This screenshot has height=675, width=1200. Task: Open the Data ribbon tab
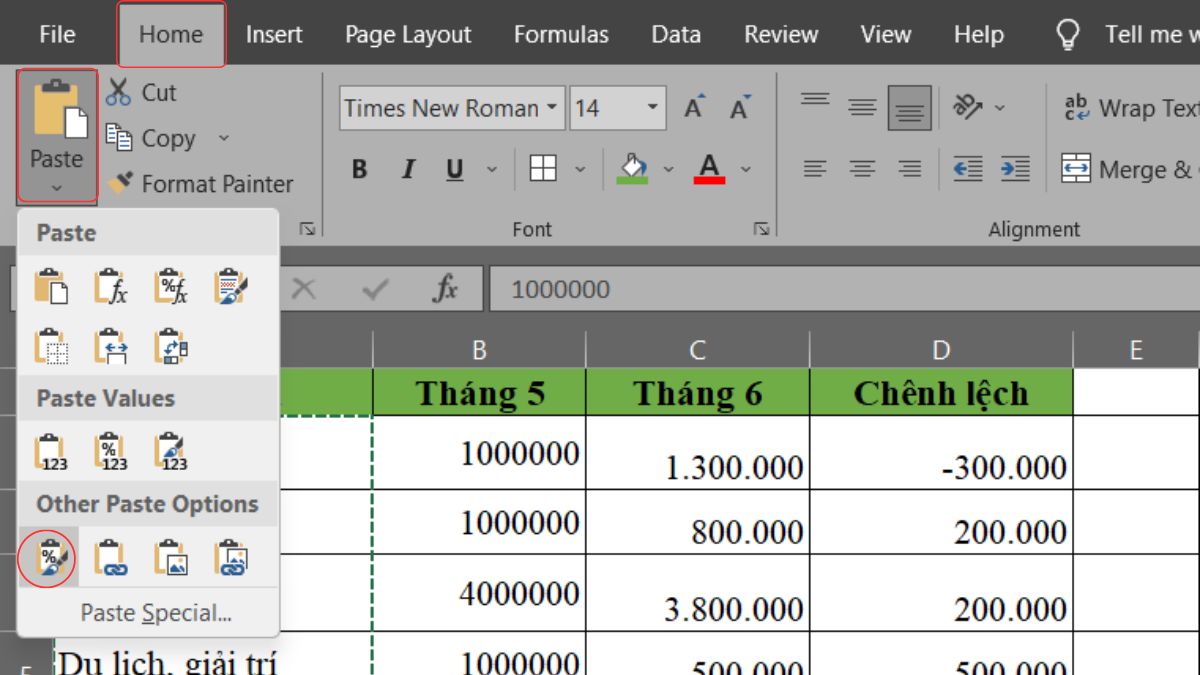click(675, 33)
